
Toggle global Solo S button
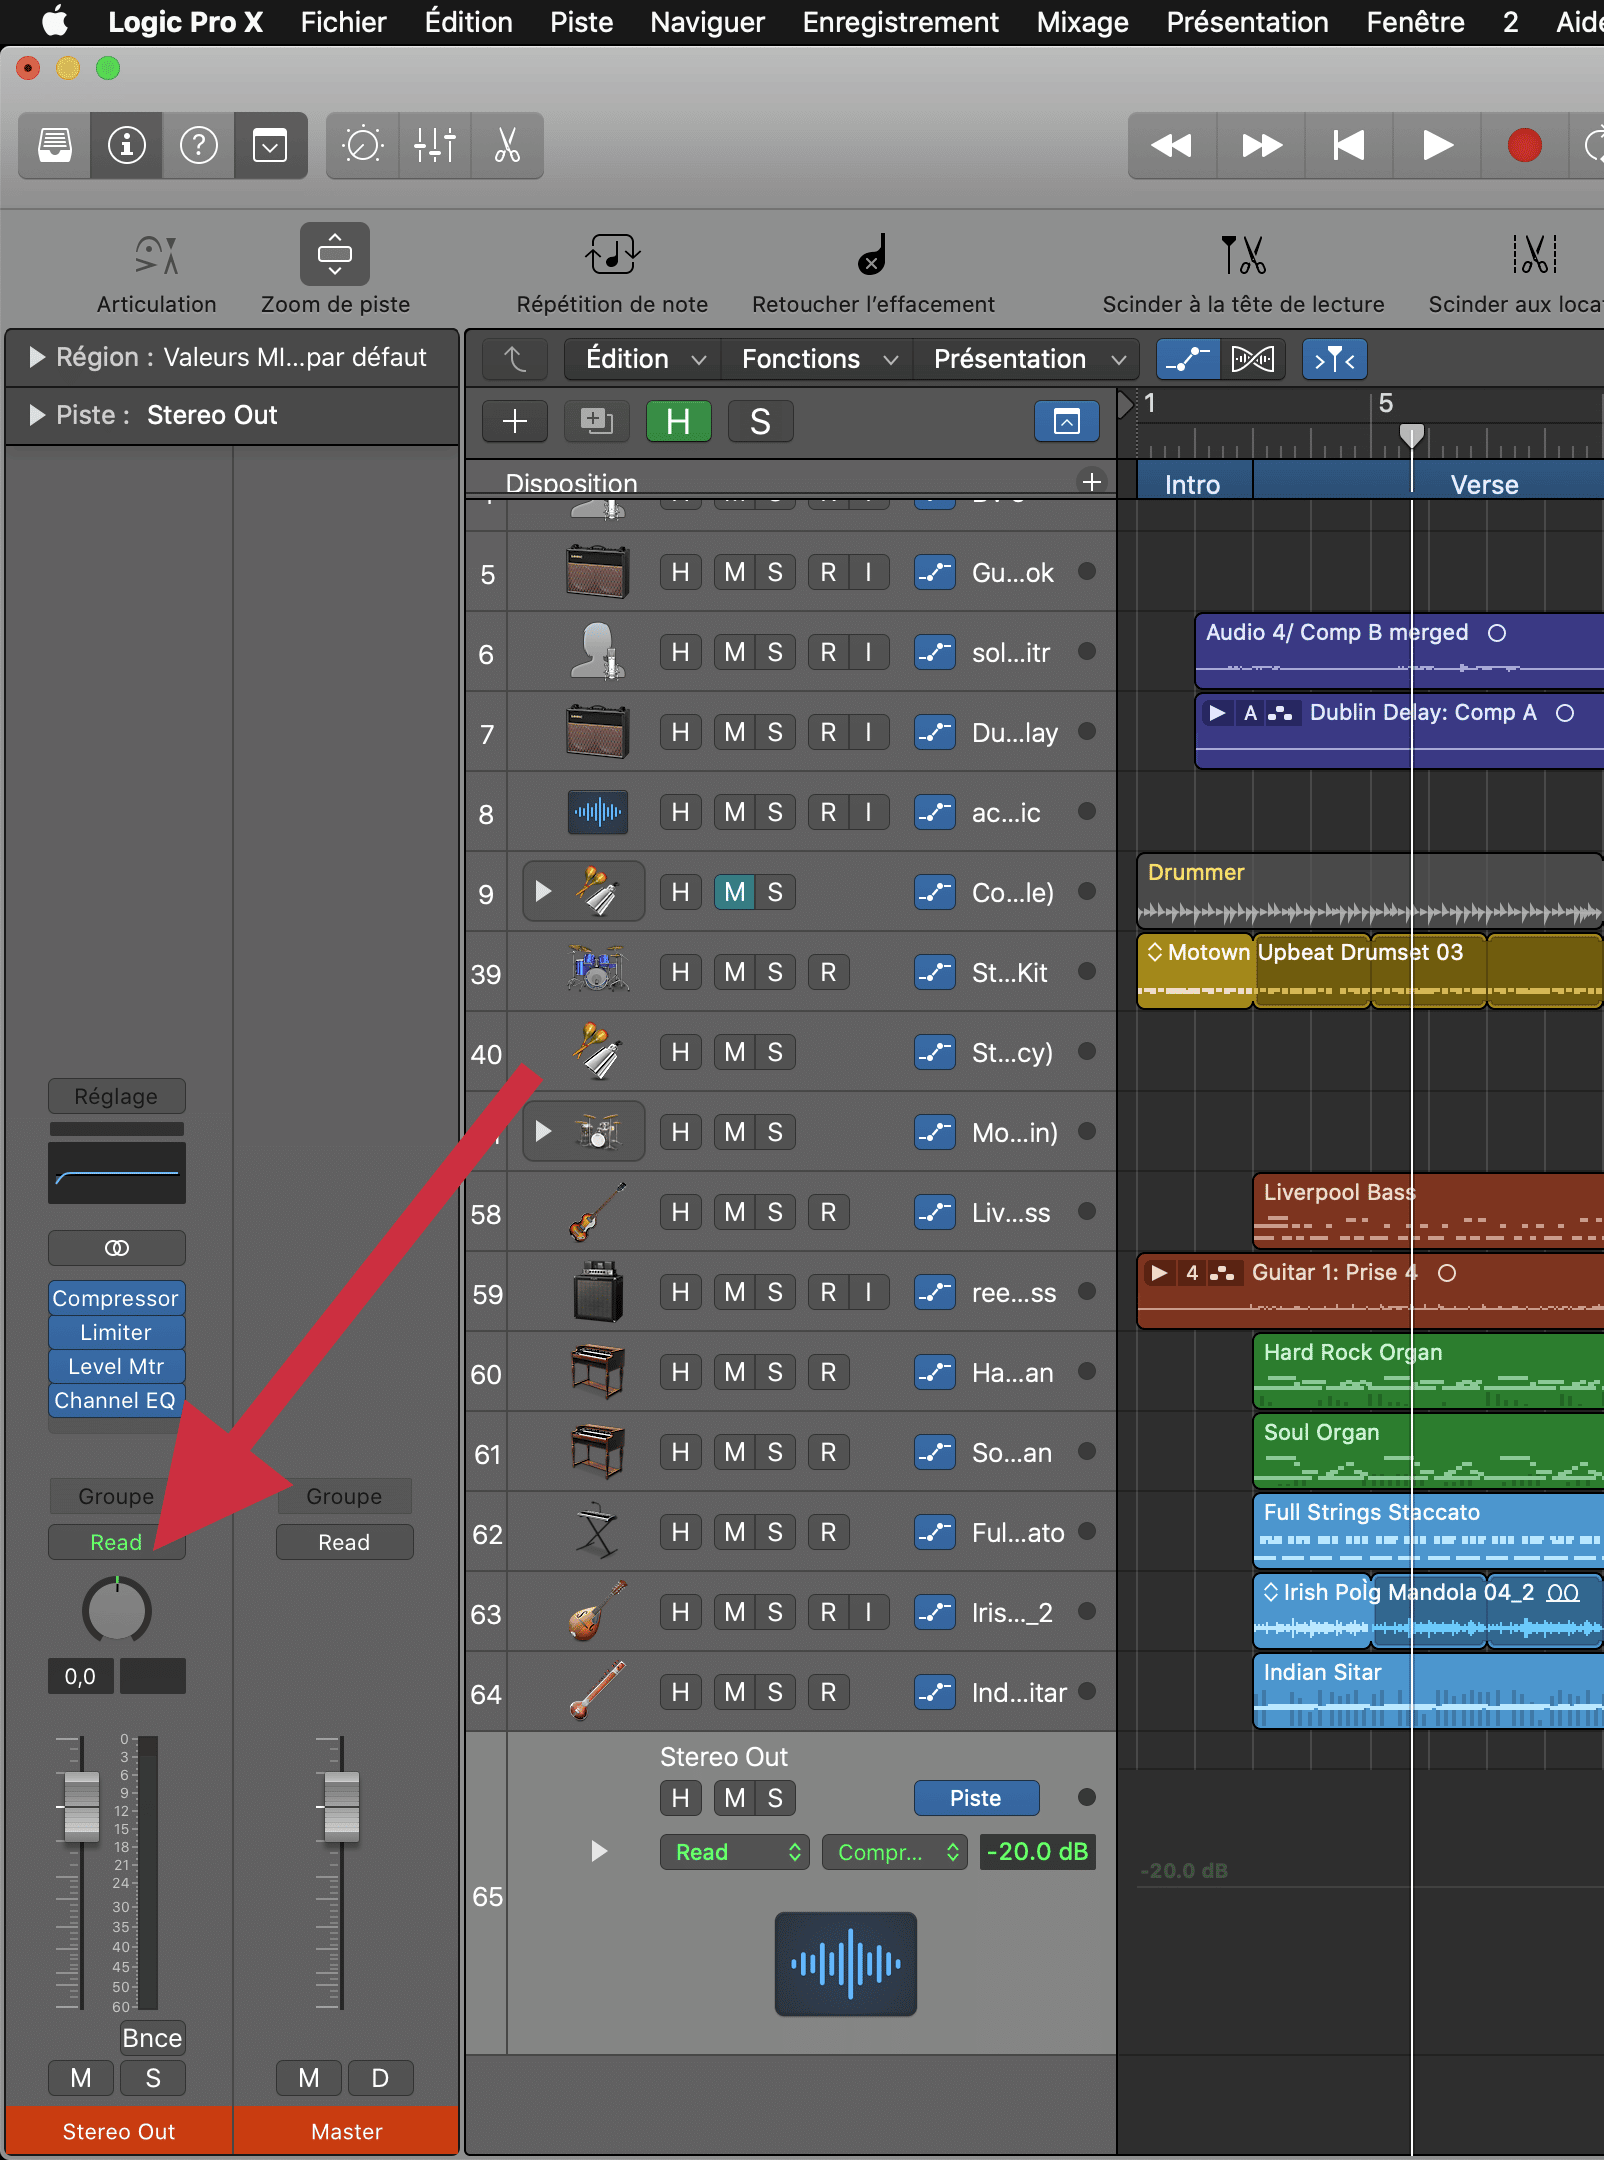tap(760, 421)
